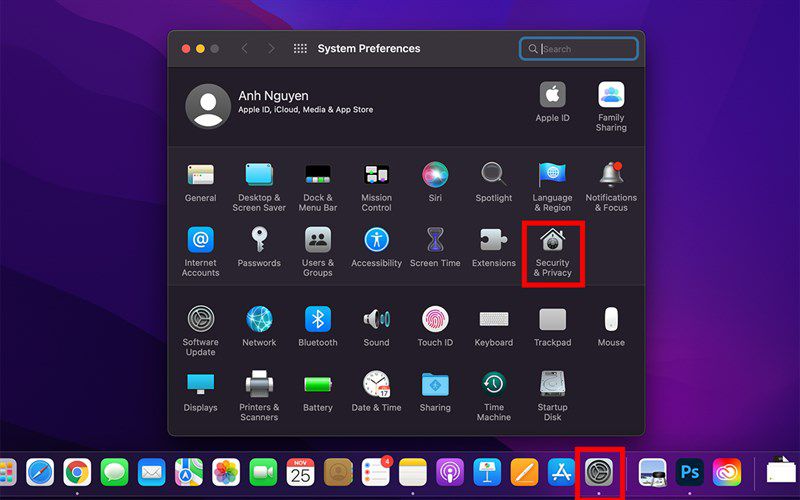This screenshot has width=800, height=500.
Task: Open the Passwords pane
Action: 259,247
